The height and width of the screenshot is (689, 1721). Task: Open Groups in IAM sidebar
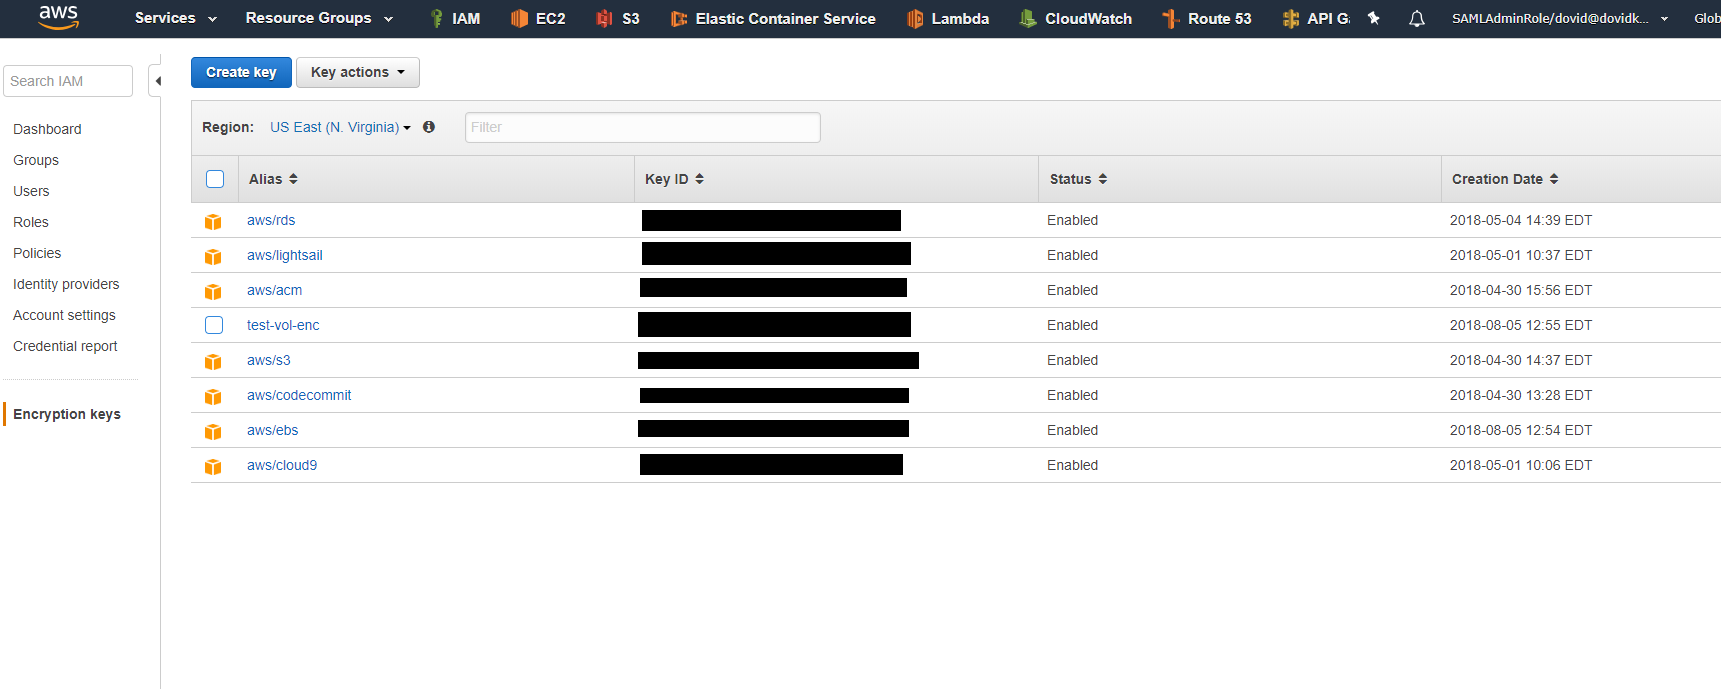click(36, 160)
